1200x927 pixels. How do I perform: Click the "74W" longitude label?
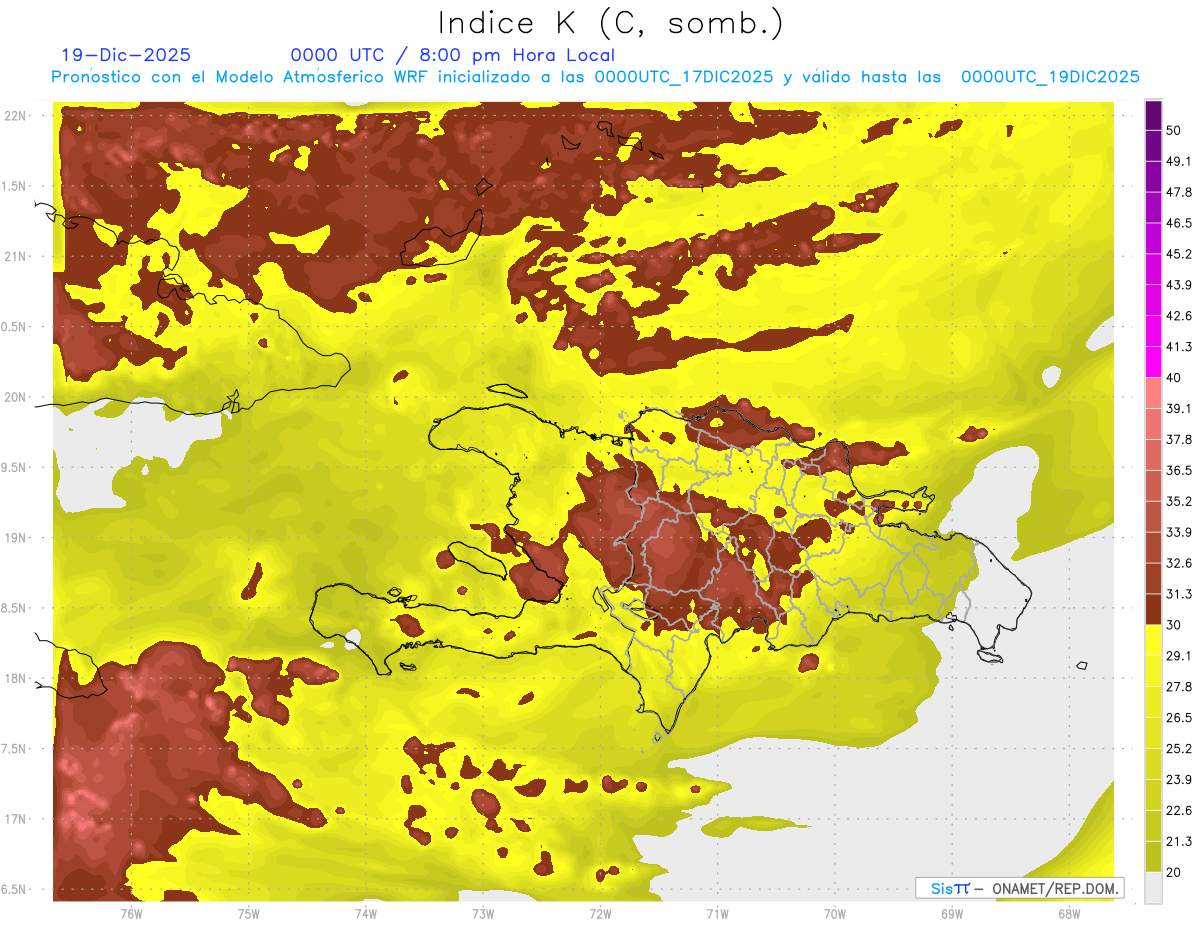[366, 914]
